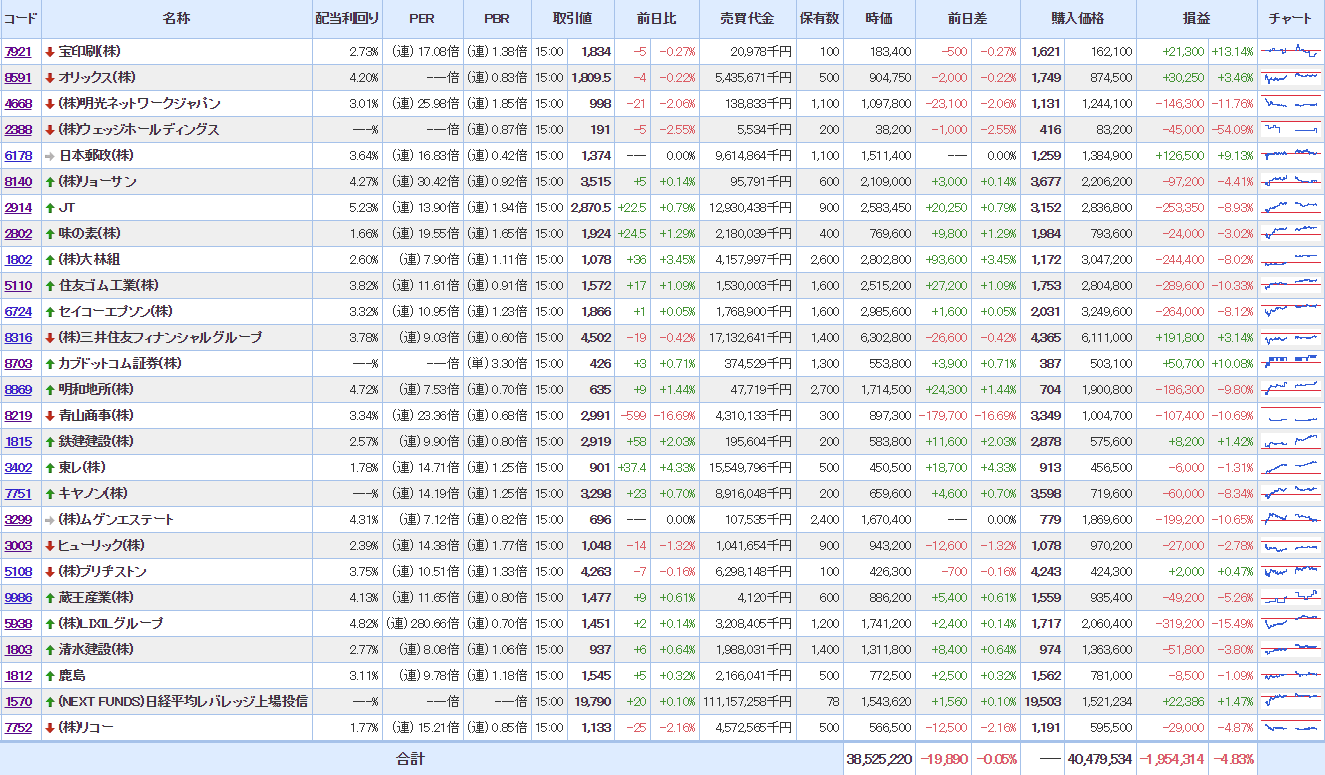The width and height of the screenshot is (1325, 775).
Task: Click the down arrow icon for 青山商事(株)
Action: [50, 415]
